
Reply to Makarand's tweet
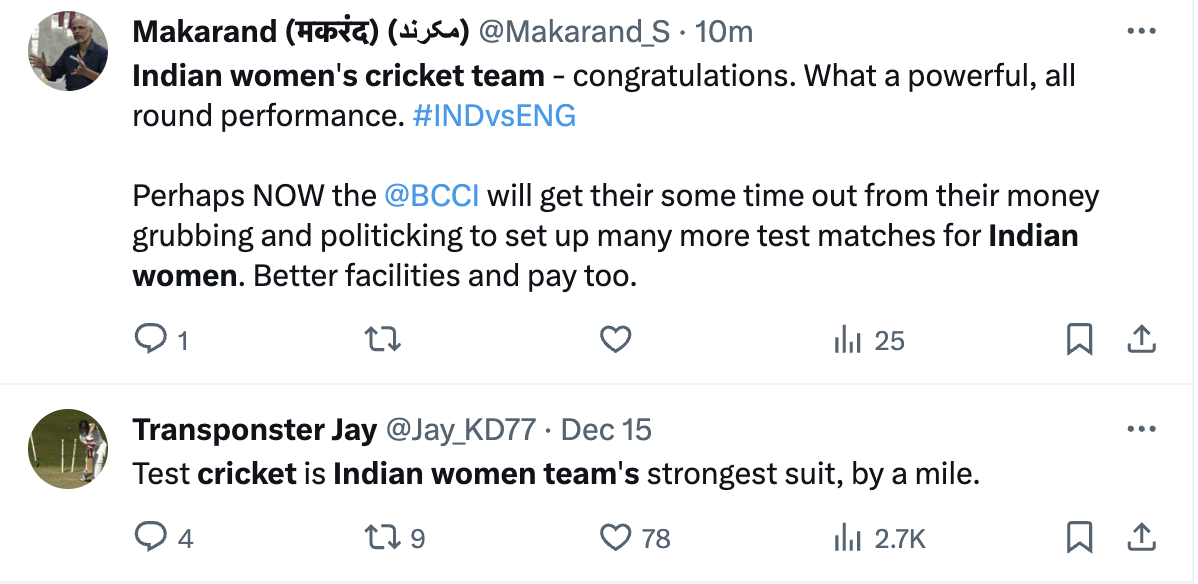pyautogui.click(x=149, y=341)
